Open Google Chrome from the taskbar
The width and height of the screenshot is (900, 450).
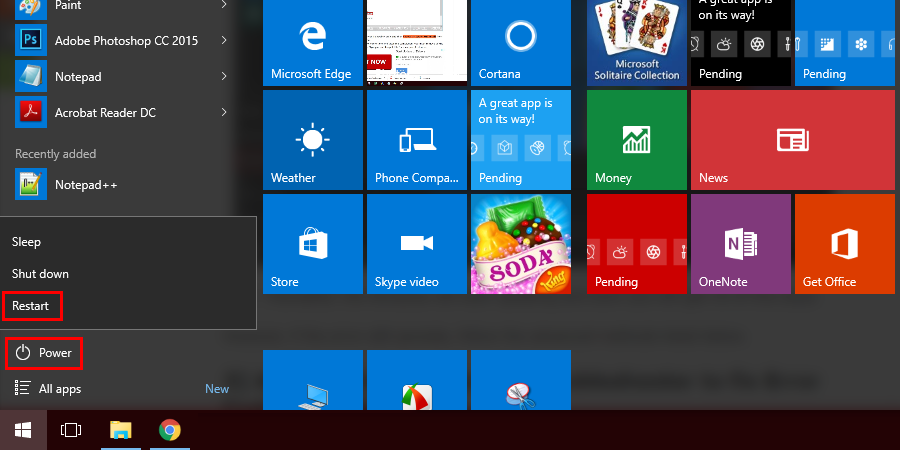170,430
